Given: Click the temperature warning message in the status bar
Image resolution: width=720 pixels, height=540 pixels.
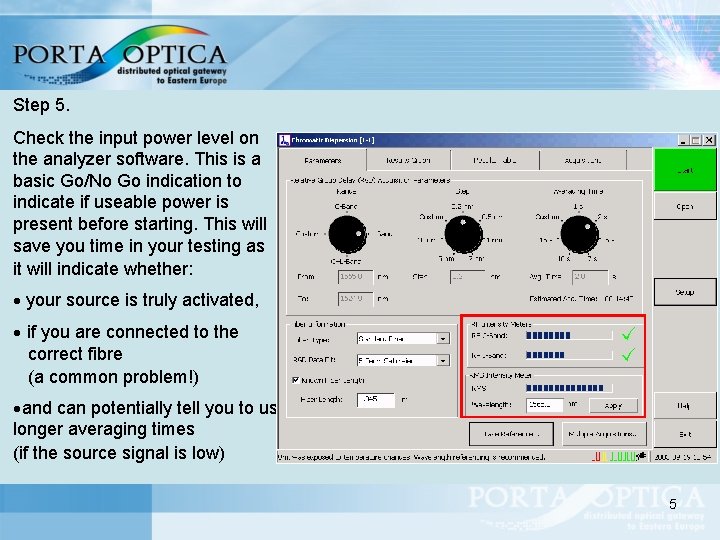Looking at the screenshot, I should [411, 457].
